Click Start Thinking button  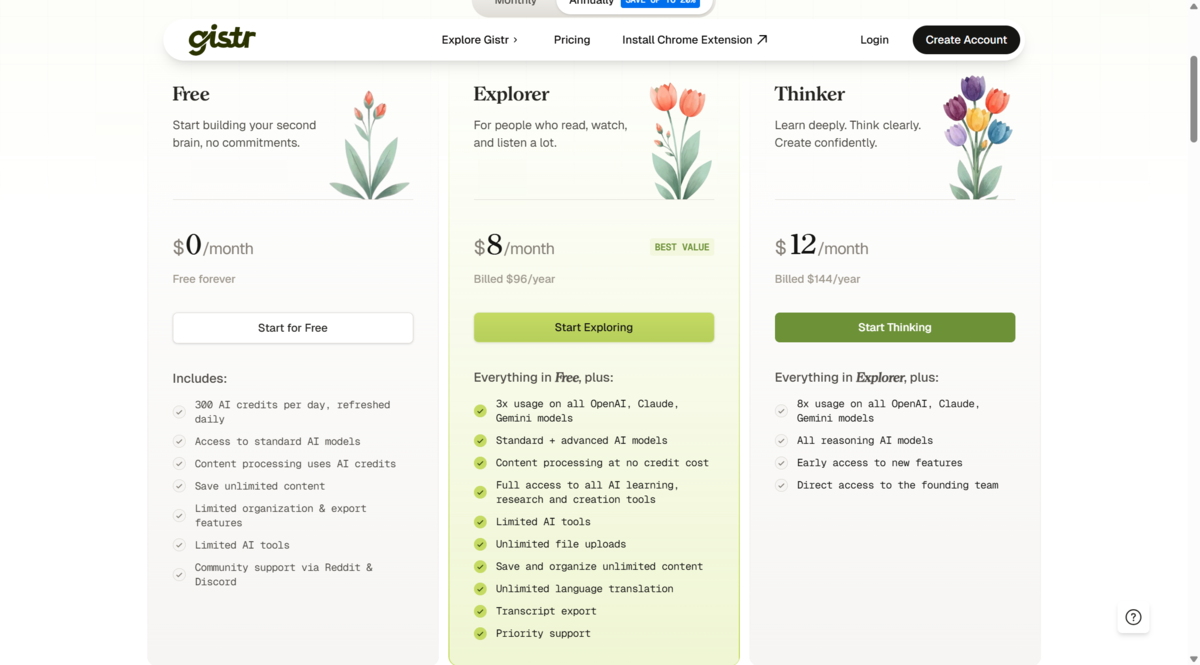(x=895, y=327)
